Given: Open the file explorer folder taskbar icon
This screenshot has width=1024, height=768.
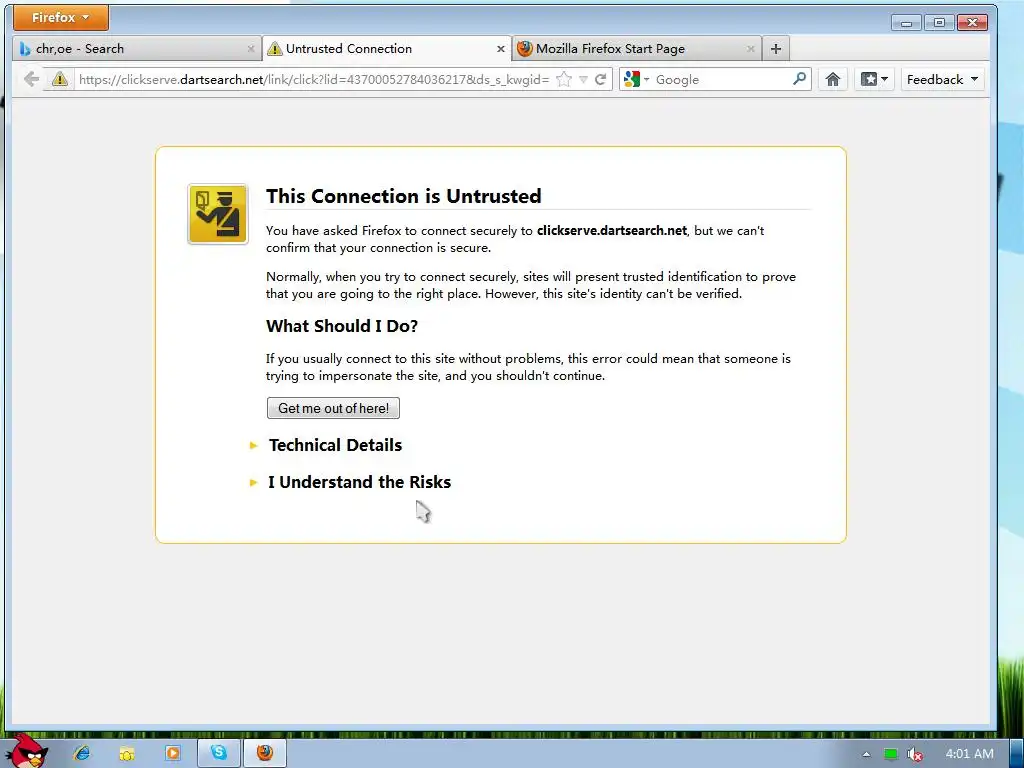Looking at the screenshot, I should click(127, 753).
